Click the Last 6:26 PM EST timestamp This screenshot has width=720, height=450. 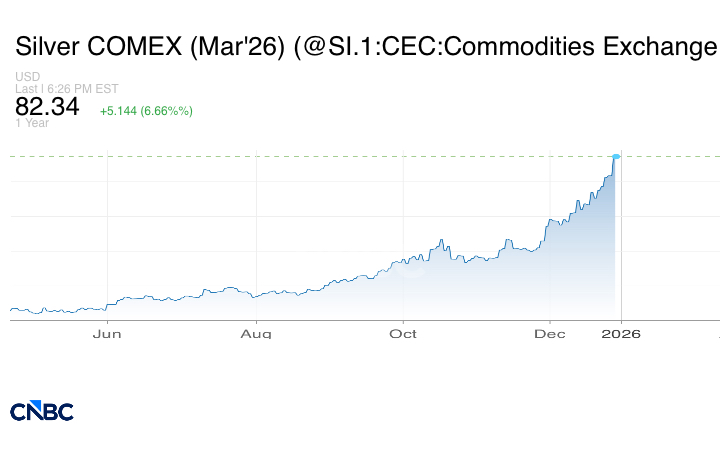pos(67,89)
